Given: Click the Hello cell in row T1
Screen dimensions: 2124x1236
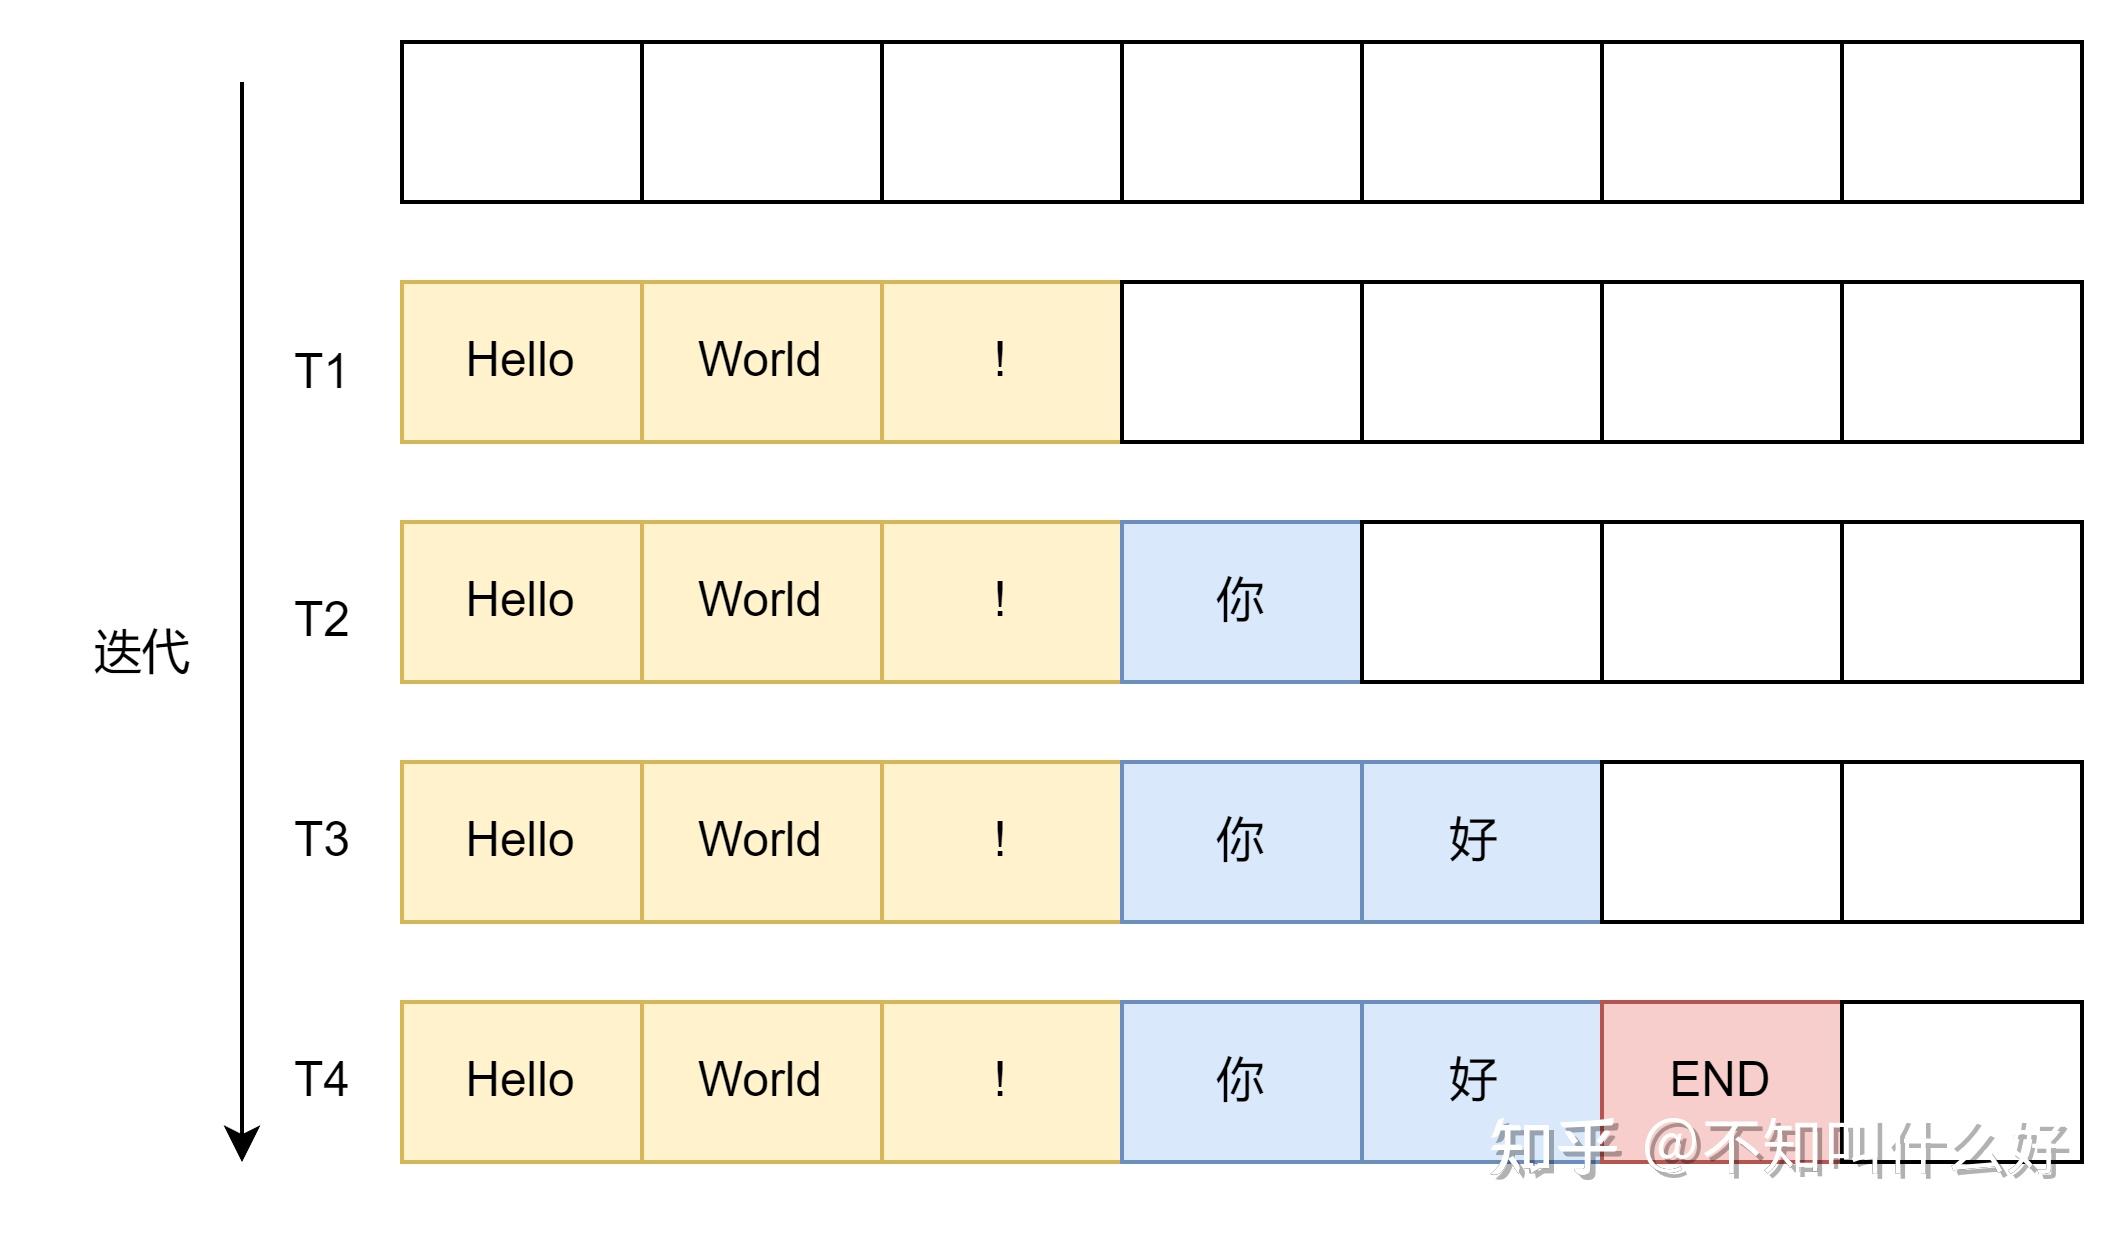Looking at the screenshot, I should pos(521,362).
